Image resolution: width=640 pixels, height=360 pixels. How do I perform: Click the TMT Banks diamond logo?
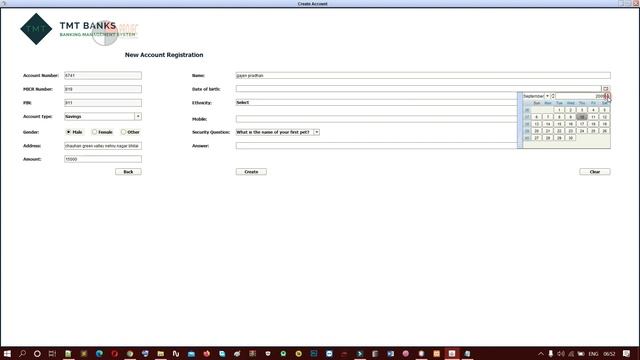(36, 29)
